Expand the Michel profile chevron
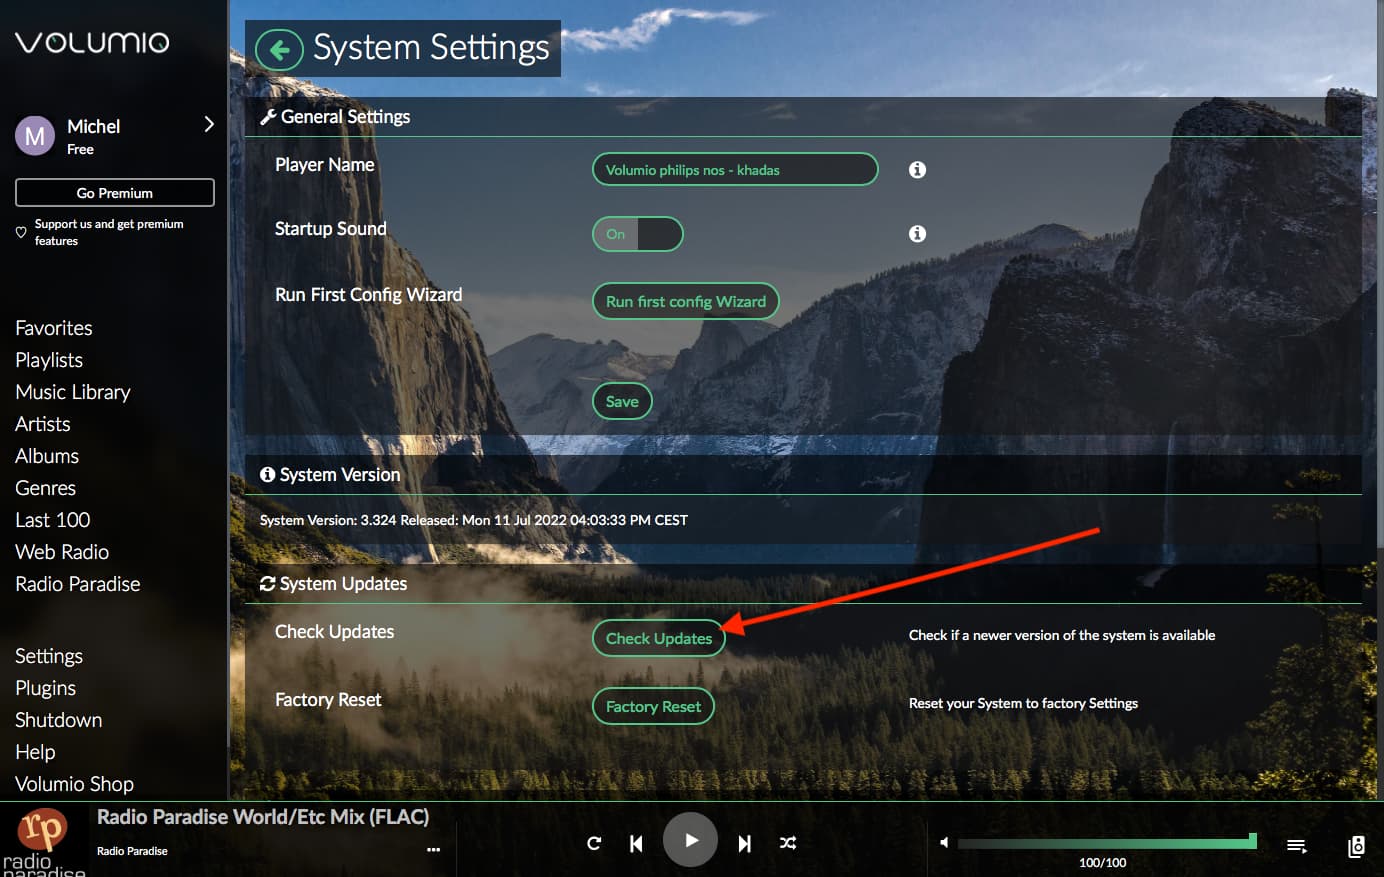Image resolution: width=1384 pixels, height=877 pixels. tap(209, 125)
